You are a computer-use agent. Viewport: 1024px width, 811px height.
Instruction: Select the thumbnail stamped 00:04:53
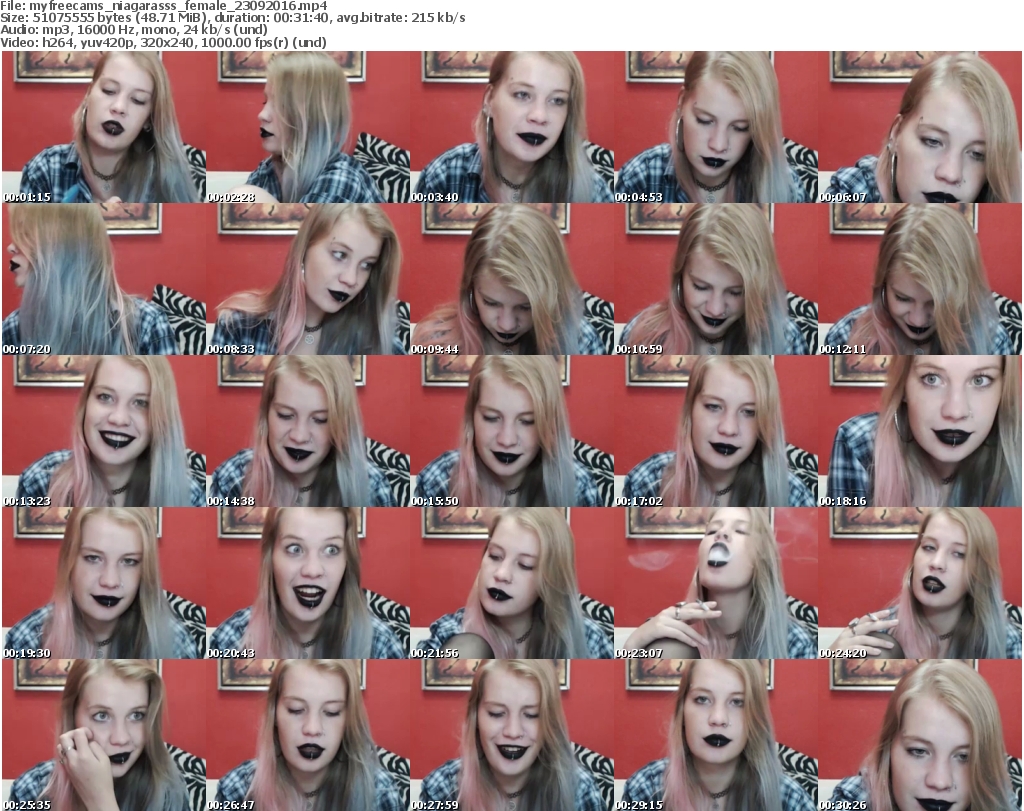[716, 127]
